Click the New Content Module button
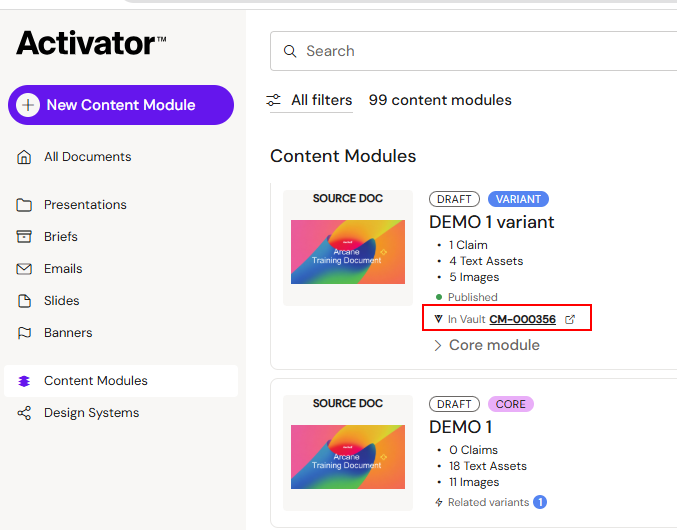Screen dimensions: 677x530 (121, 105)
